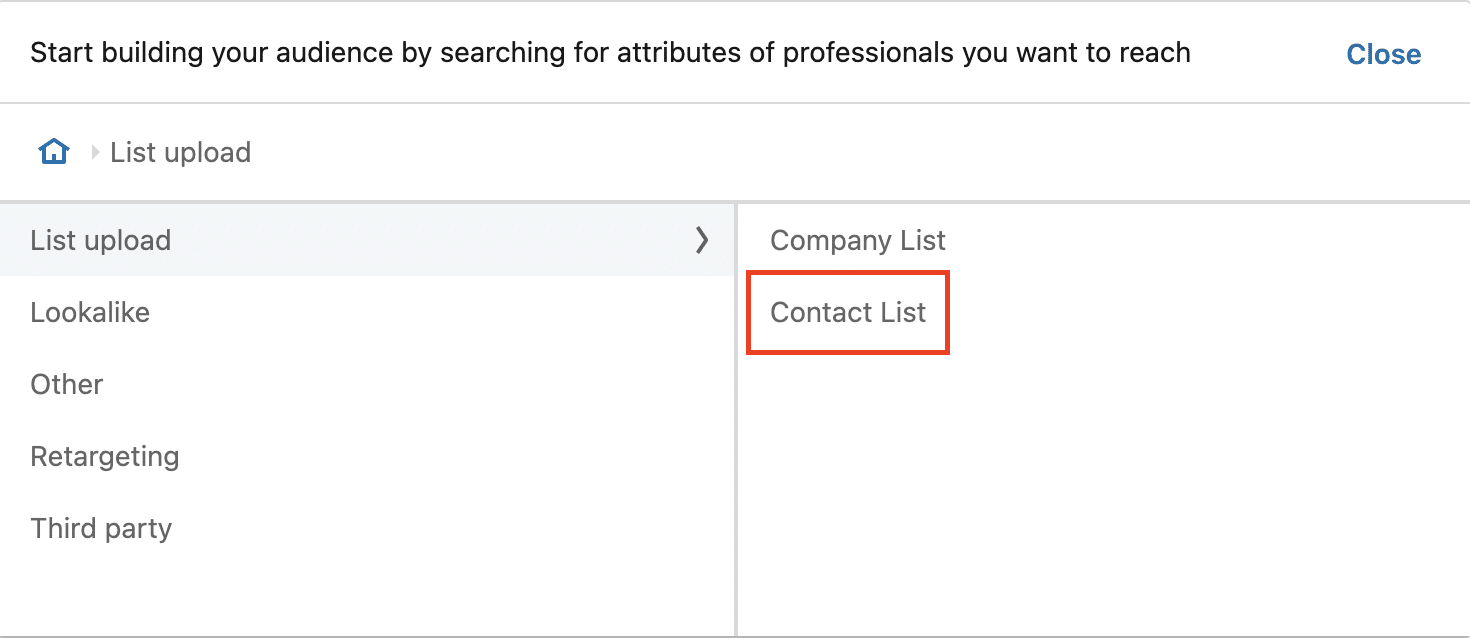Image resolution: width=1470 pixels, height=638 pixels.
Task: Expand the List upload row chevron
Action: click(x=702, y=240)
